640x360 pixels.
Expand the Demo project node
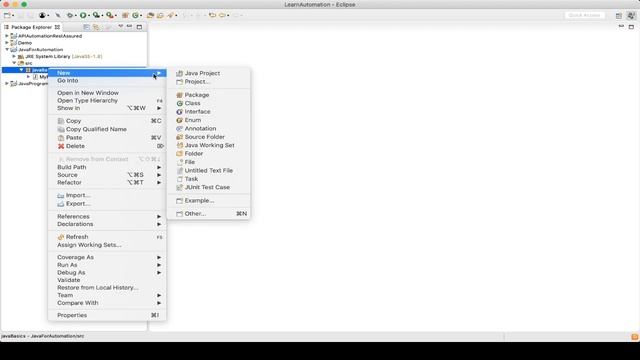pos(7,42)
